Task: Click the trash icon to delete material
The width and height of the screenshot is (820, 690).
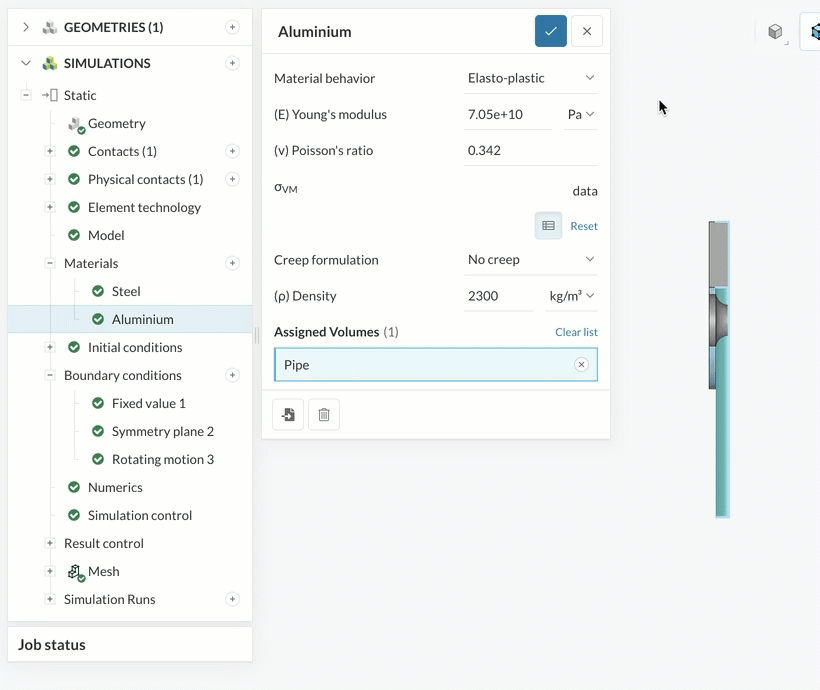Action: tap(324, 415)
